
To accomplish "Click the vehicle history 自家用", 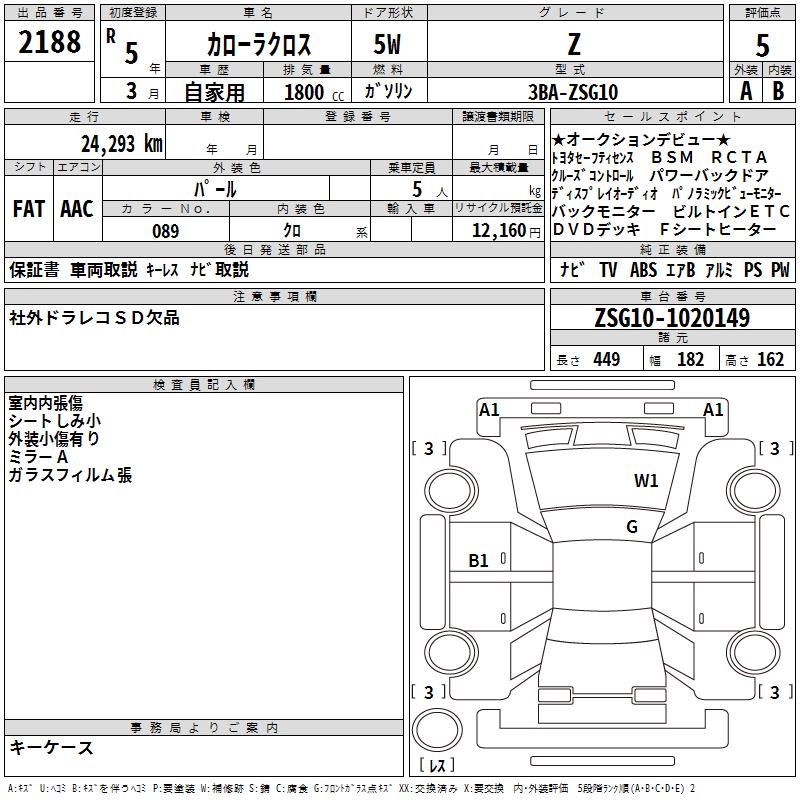I will [x=214, y=92].
